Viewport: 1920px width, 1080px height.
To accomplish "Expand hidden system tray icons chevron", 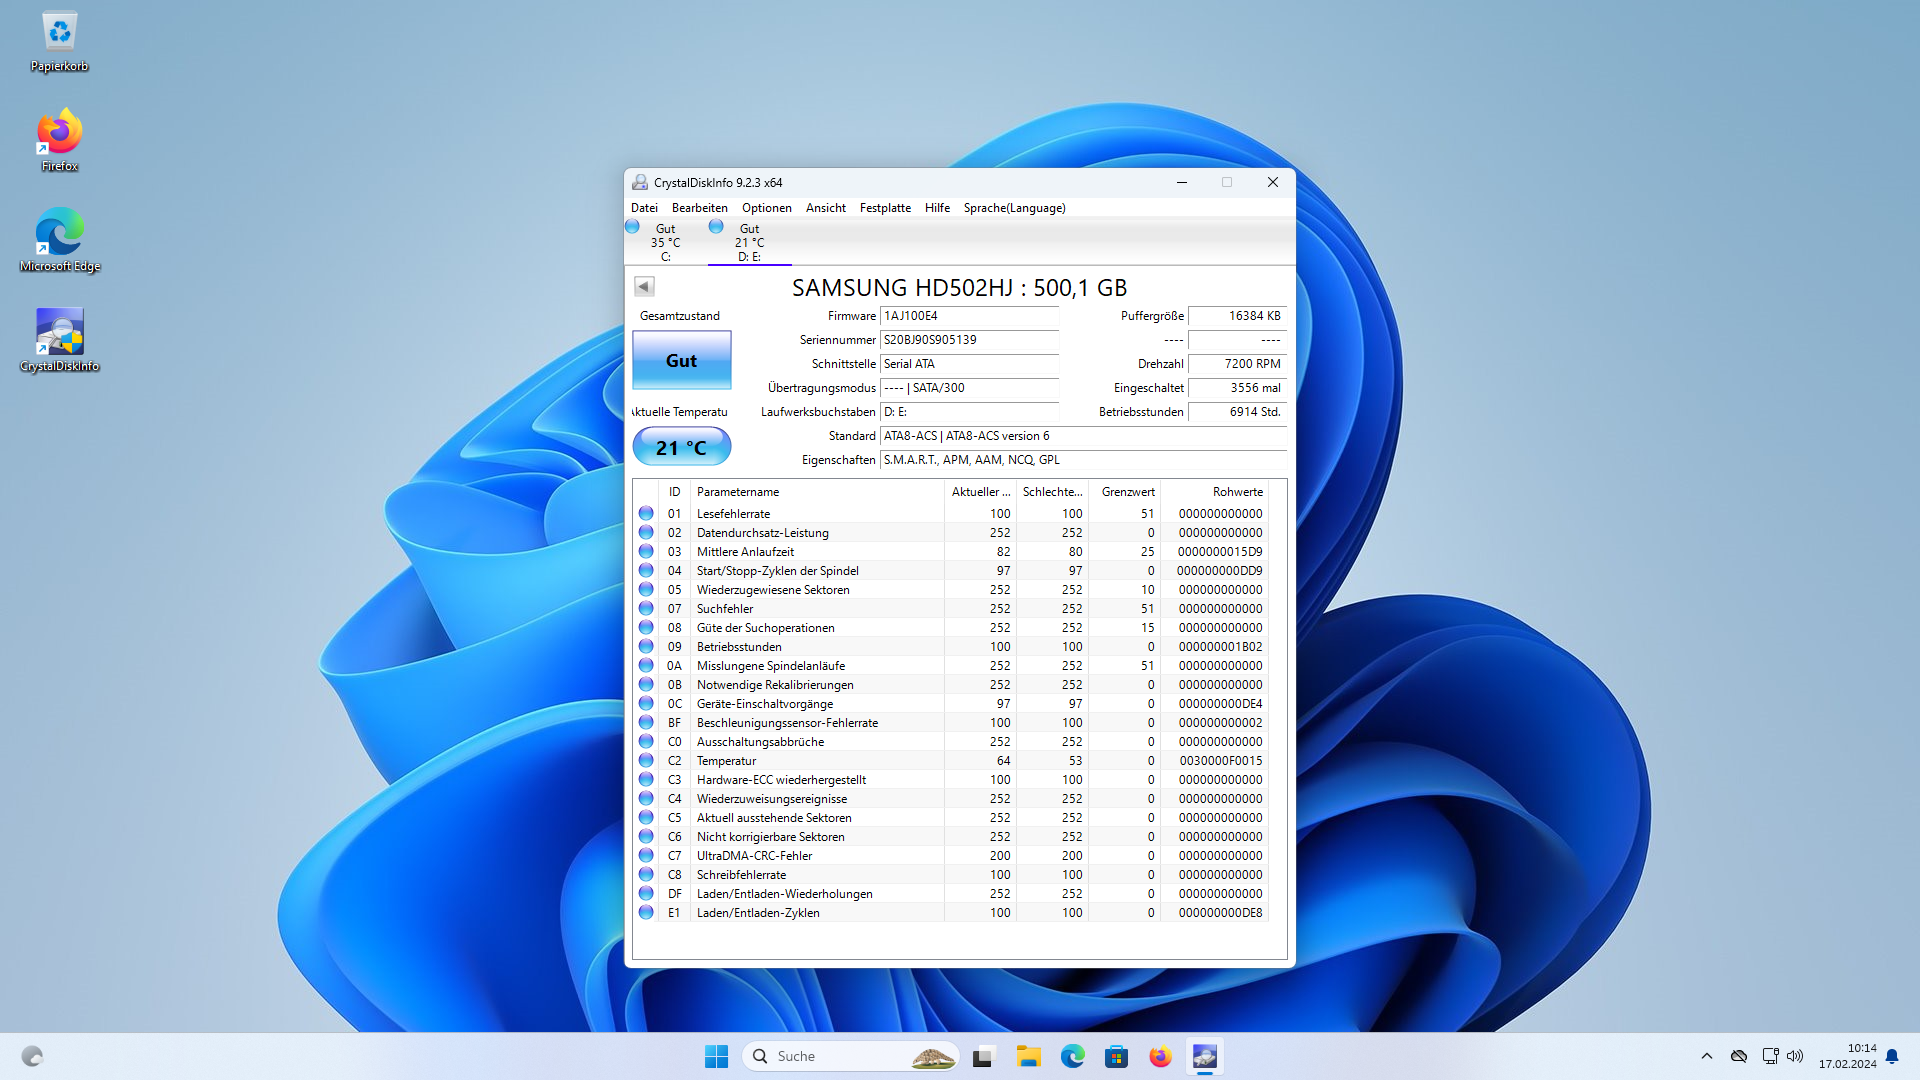I will pyautogui.click(x=1707, y=1057).
